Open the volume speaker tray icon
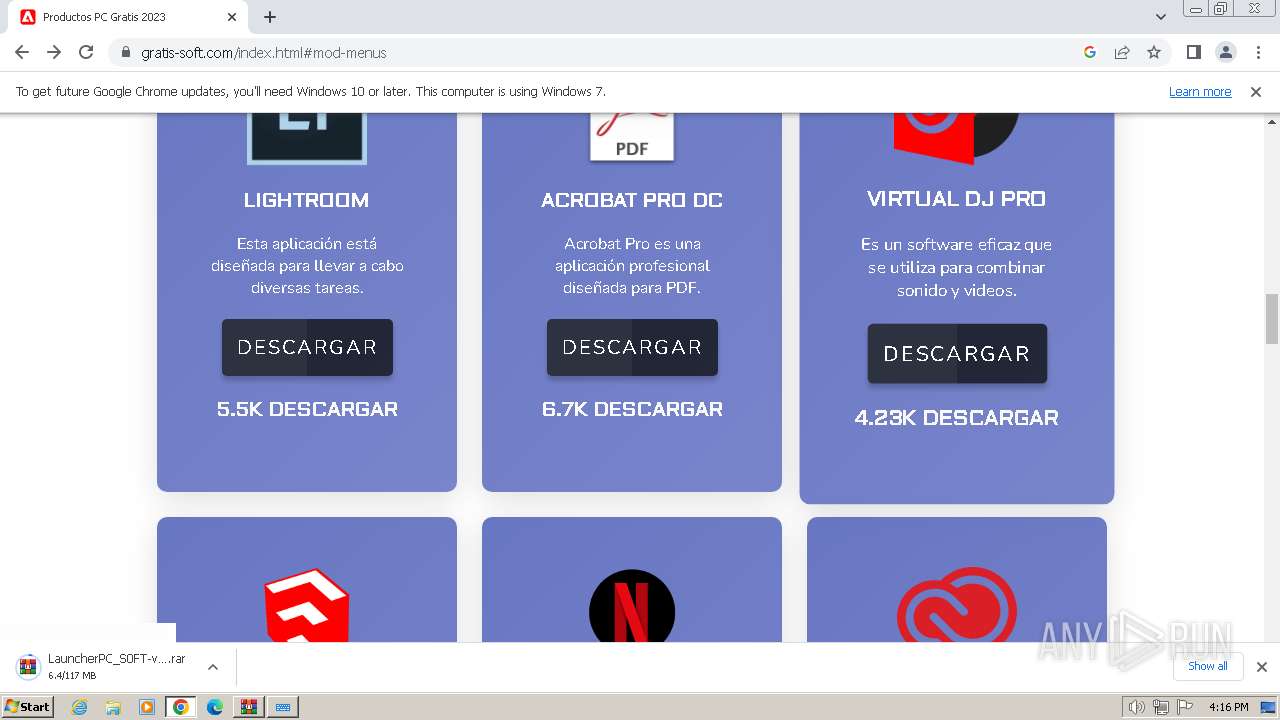The height and width of the screenshot is (720, 1280). (x=1136, y=707)
